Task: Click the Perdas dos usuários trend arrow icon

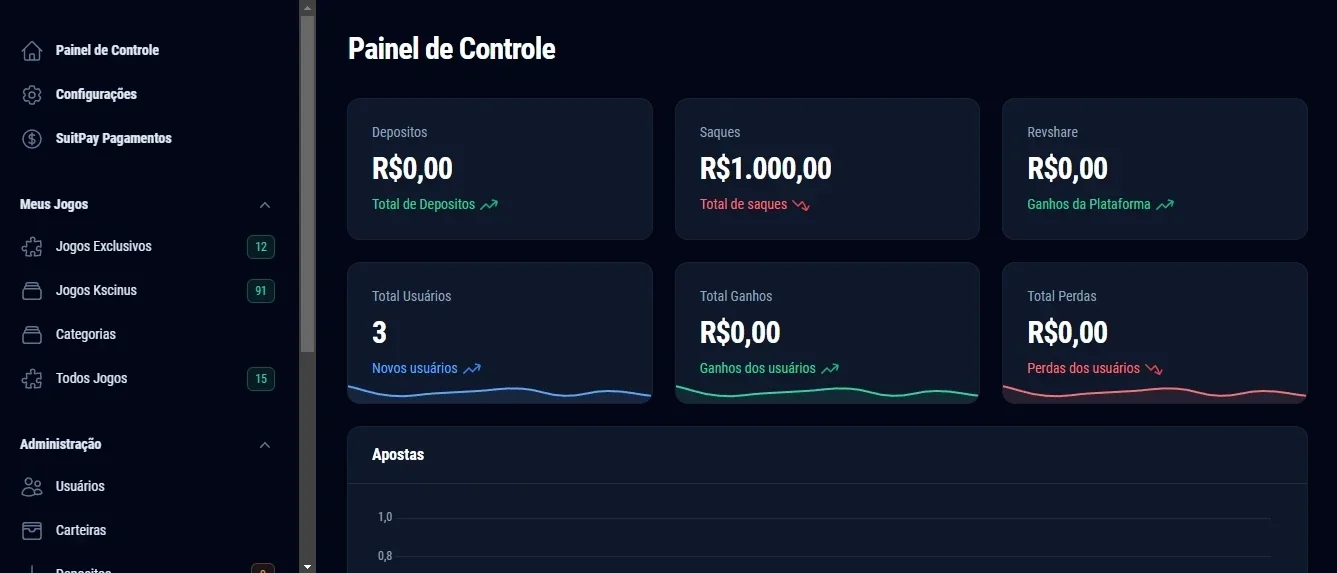Action: (1154, 368)
